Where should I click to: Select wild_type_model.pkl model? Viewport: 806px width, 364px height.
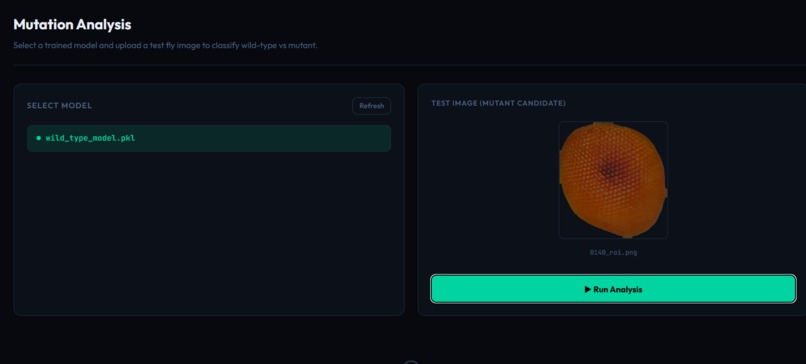(209, 138)
